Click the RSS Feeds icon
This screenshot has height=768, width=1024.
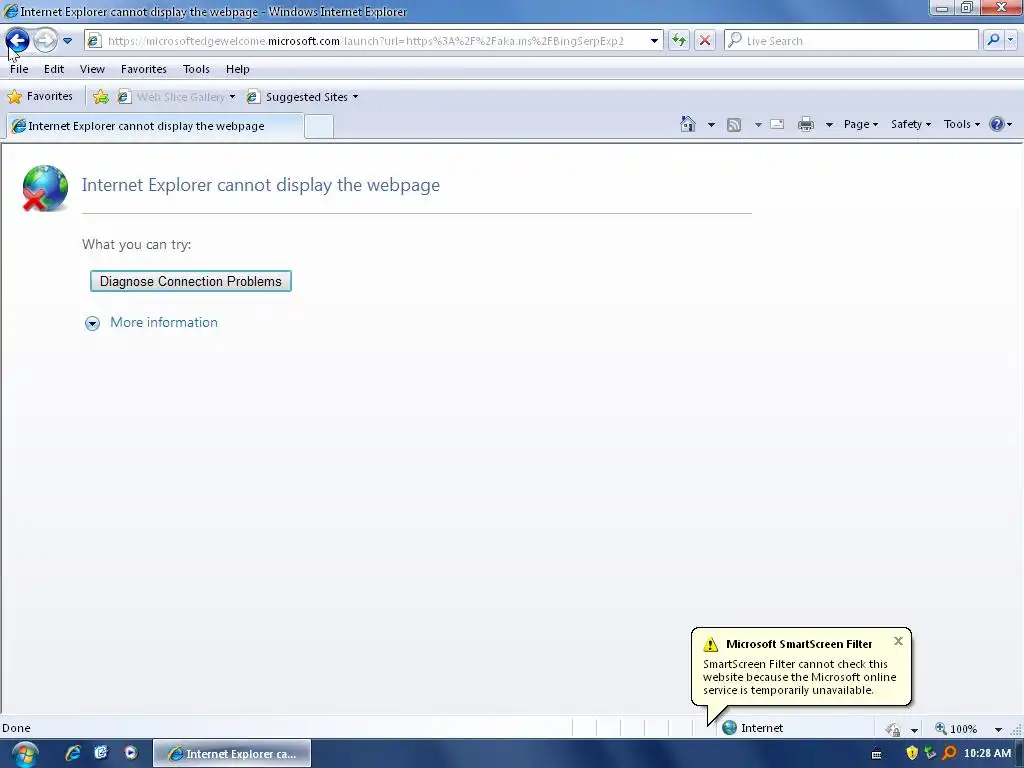(x=734, y=125)
